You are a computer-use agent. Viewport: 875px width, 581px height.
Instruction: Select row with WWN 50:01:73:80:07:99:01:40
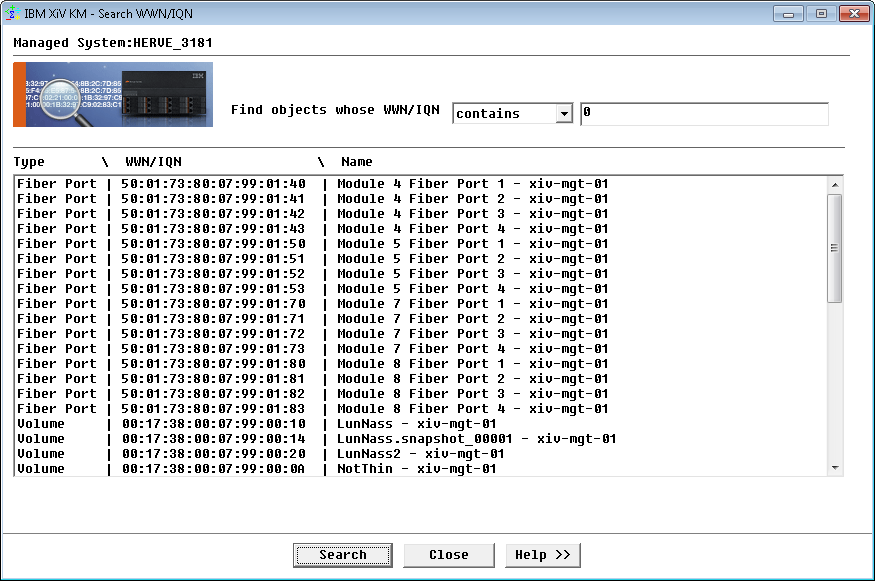(421, 184)
